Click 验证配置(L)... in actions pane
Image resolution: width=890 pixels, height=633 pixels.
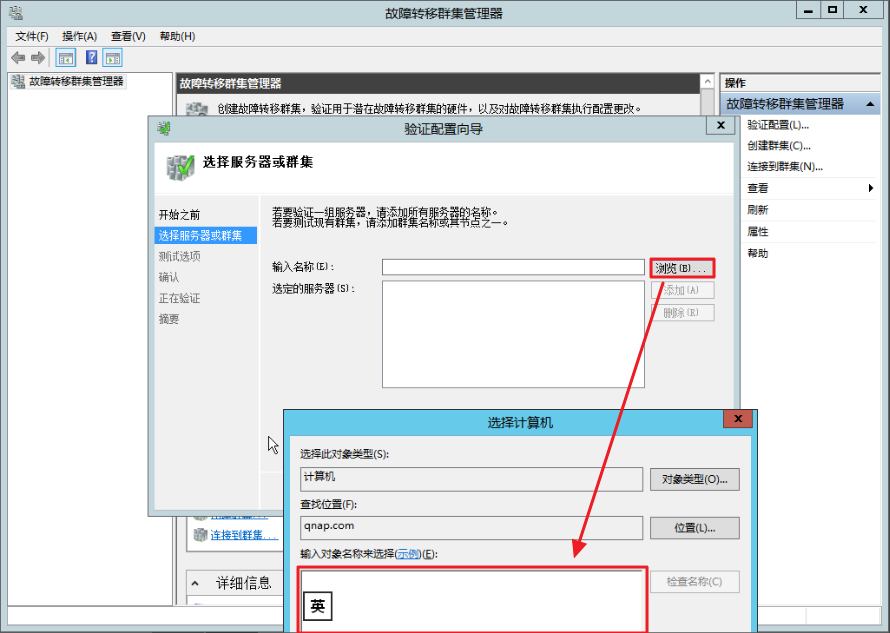coord(778,125)
